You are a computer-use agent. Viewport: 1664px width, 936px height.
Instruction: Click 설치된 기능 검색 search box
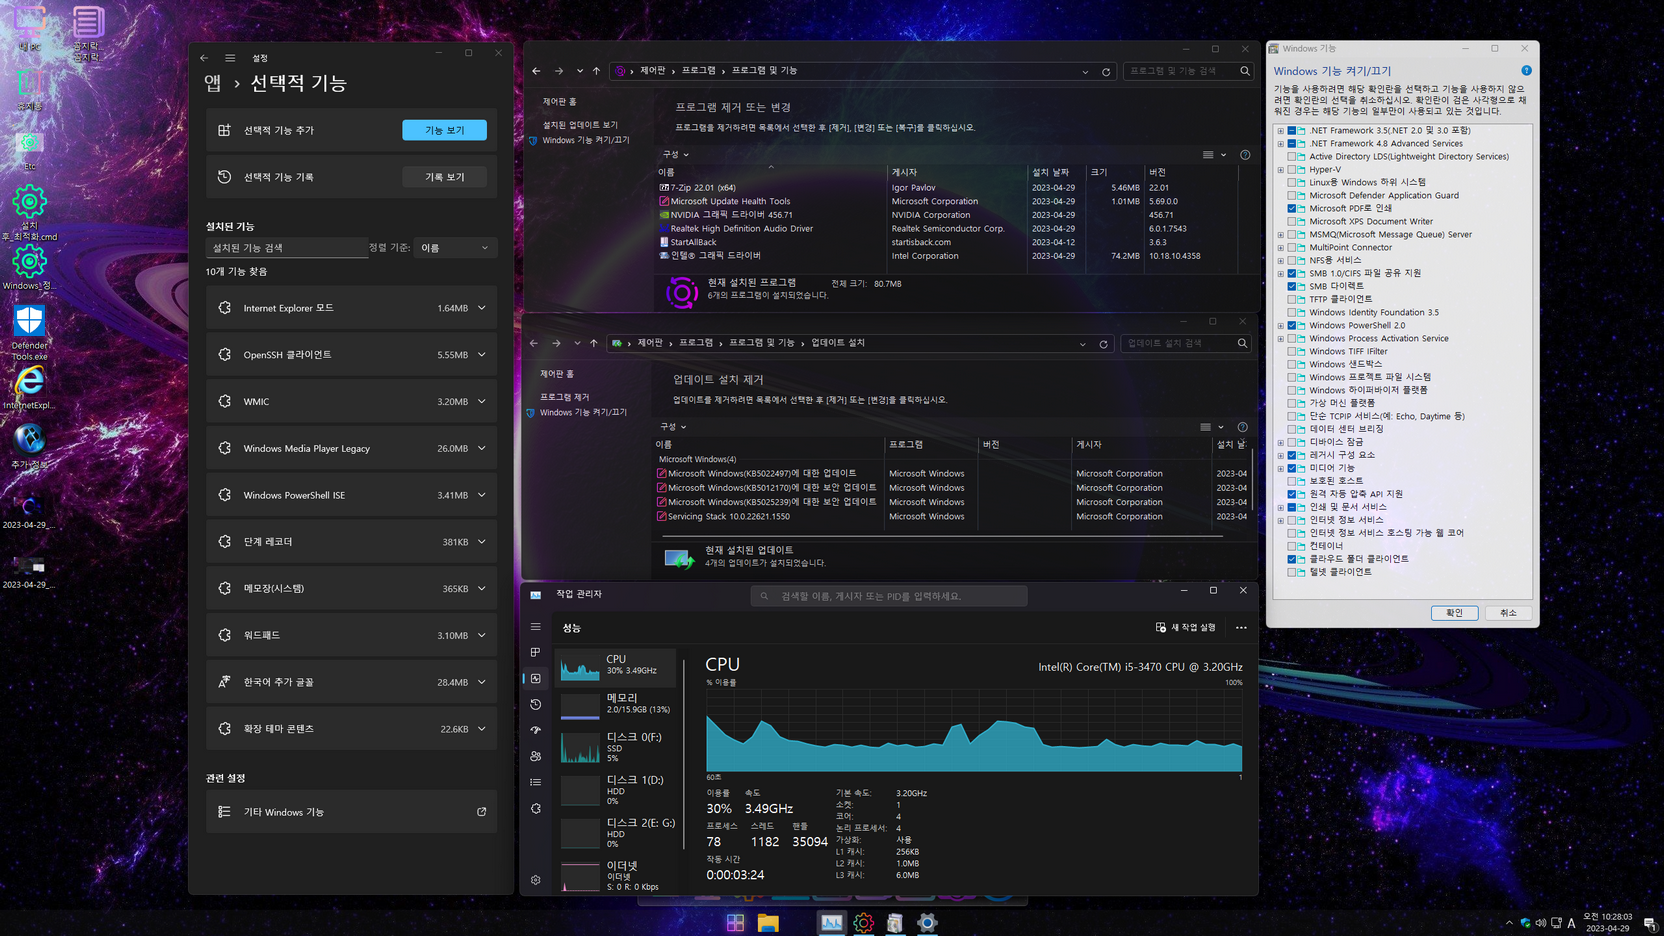[x=286, y=248]
